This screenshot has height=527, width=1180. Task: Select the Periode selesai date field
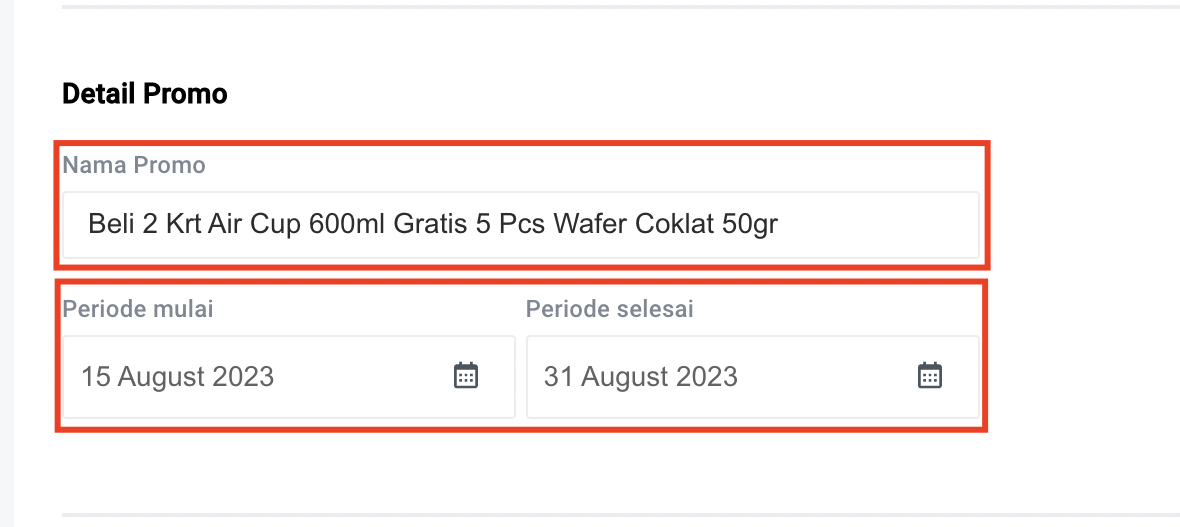tap(720, 377)
